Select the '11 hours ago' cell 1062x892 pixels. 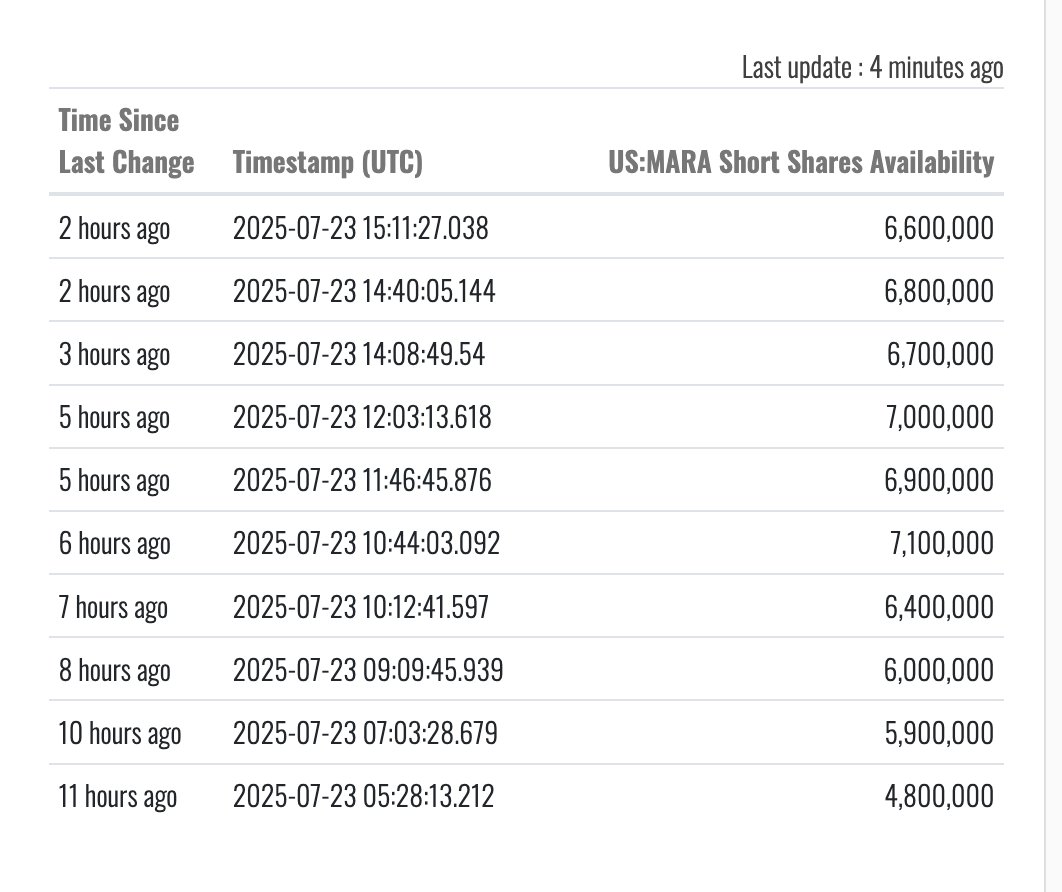click(118, 797)
